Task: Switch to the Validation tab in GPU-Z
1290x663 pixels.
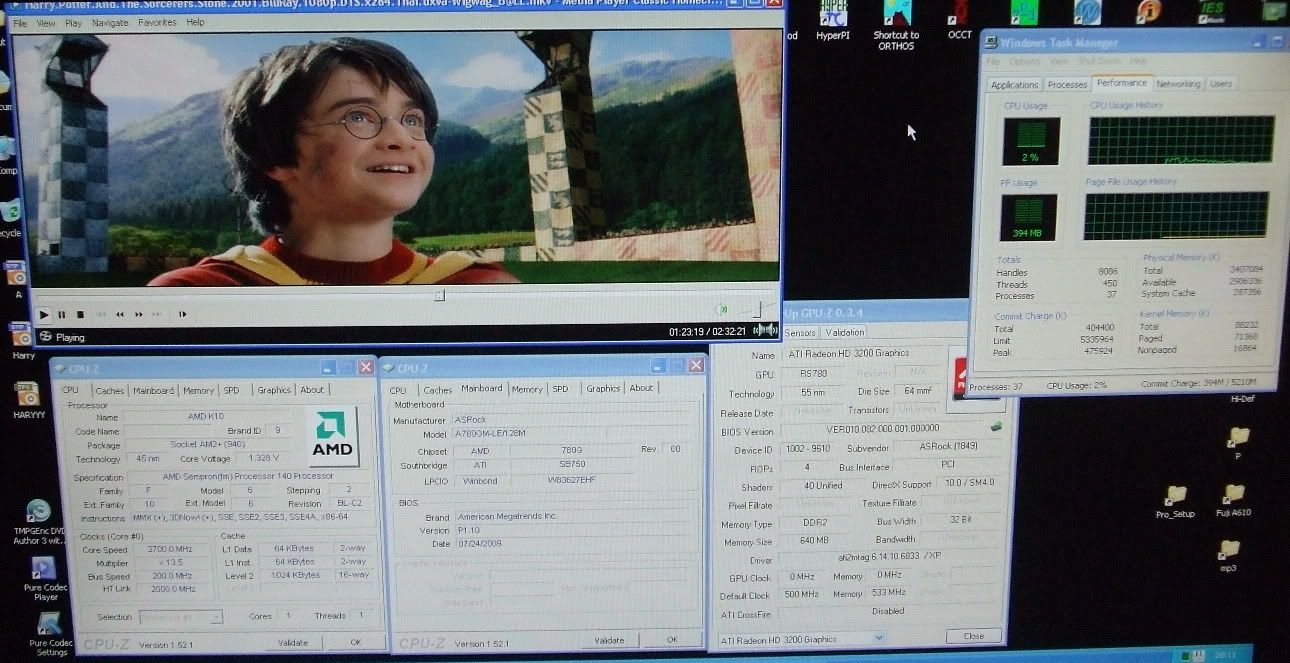Action: click(845, 332)
